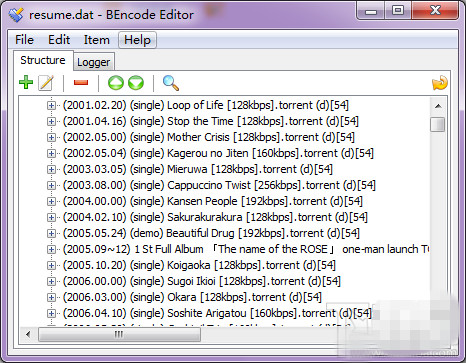Expand the Beautiful Drug demo node
Image resolution: width=466 pixels, height=363 pixels.
[x=51, y=233]
